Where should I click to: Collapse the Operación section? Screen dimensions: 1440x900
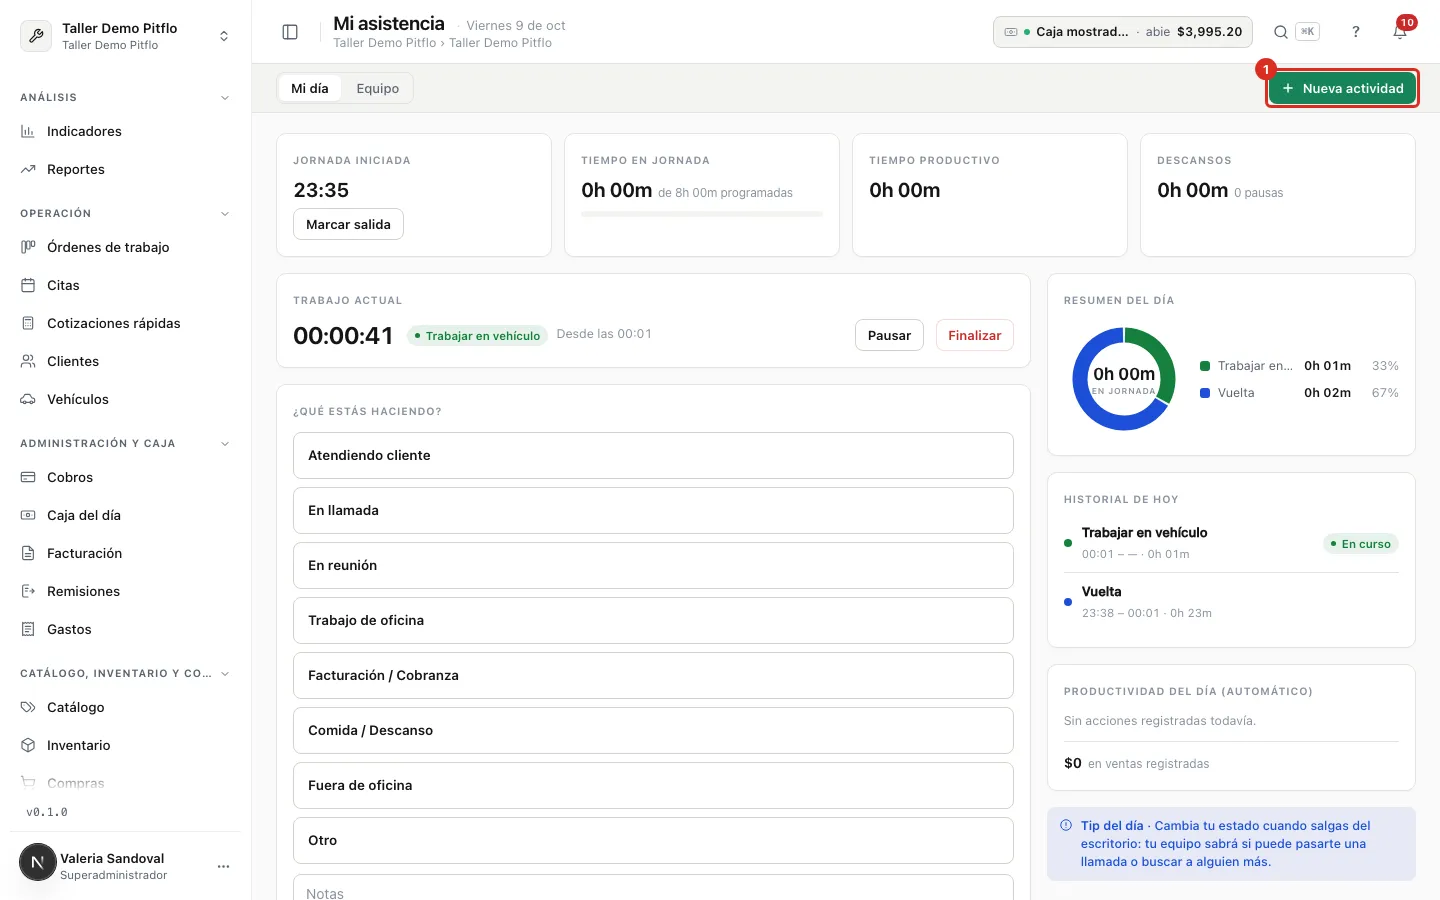point(225,214)
